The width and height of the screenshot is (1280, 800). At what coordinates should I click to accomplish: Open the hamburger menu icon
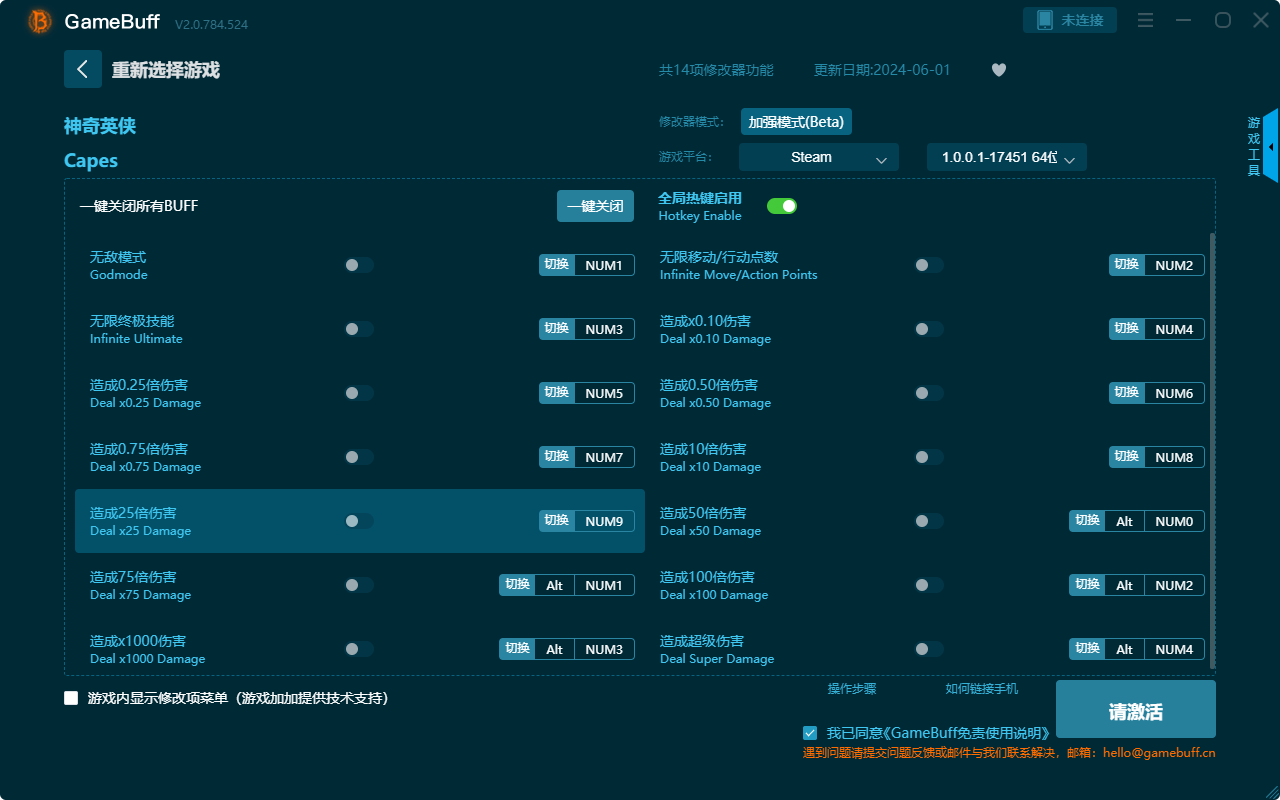(1146, 20)
